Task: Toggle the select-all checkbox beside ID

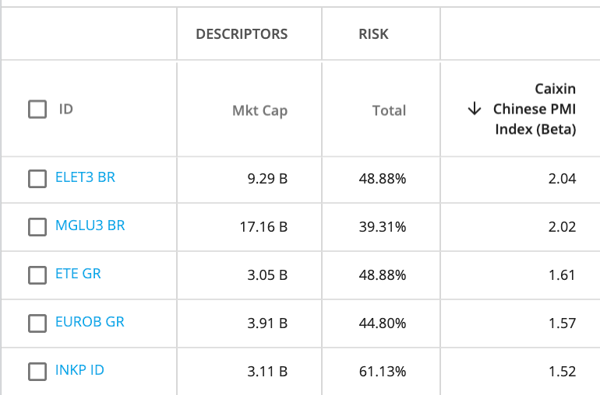Action: tap(38, 109)
